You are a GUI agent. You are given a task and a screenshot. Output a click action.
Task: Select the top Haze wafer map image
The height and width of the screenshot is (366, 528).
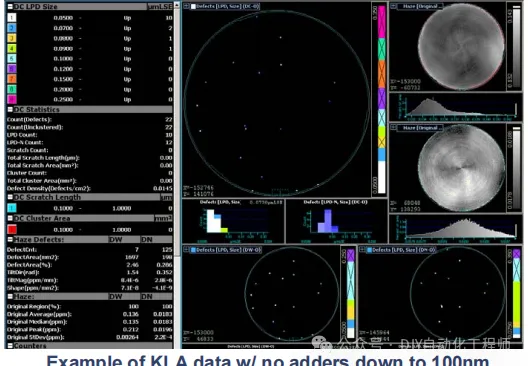[x=461, y=47]
